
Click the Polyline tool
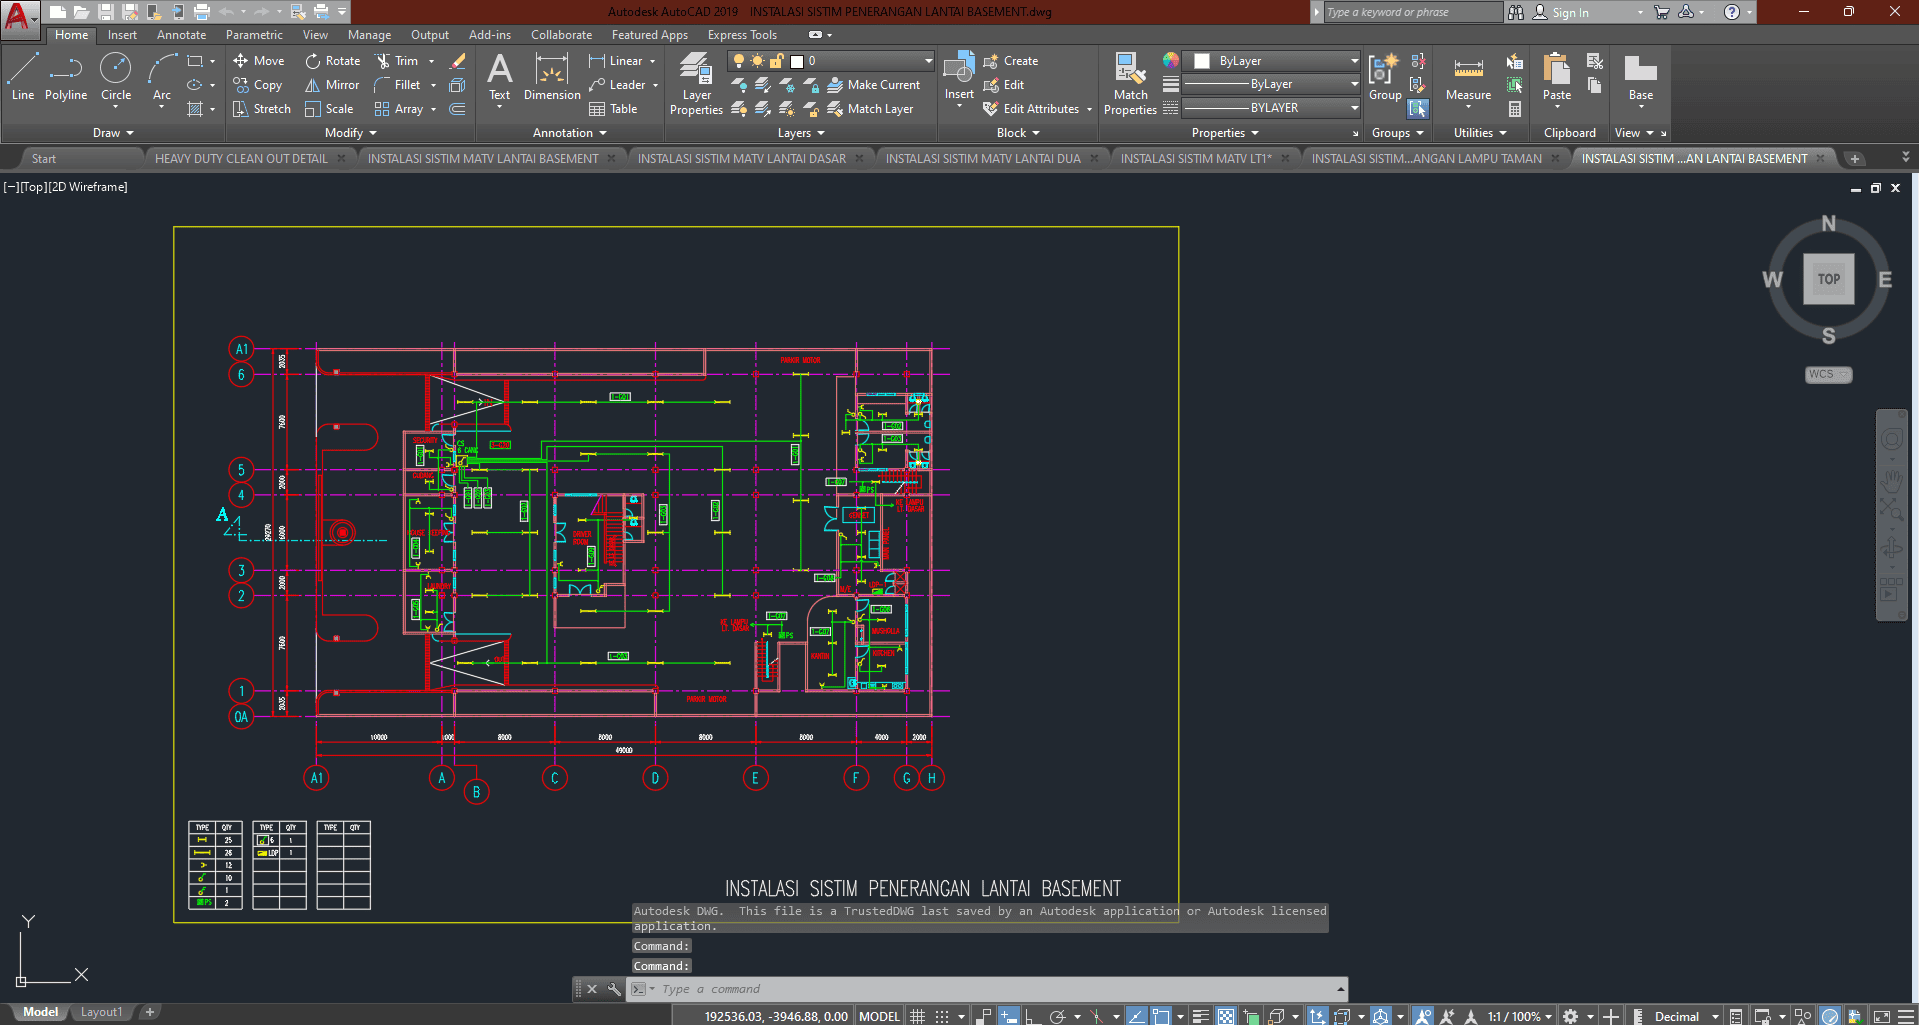66,78
